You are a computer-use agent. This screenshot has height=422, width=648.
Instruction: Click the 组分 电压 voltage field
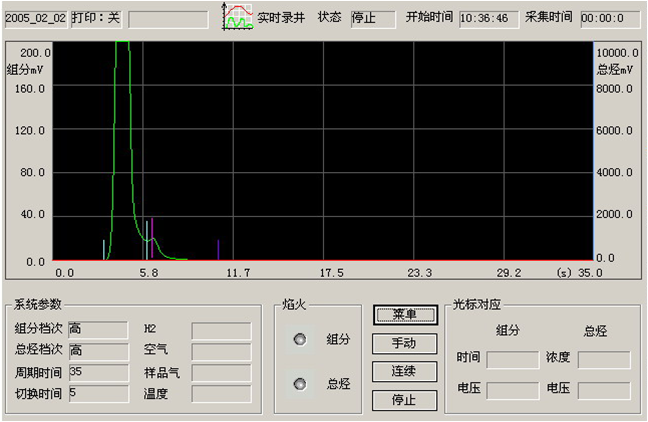(x=513, y=391)
